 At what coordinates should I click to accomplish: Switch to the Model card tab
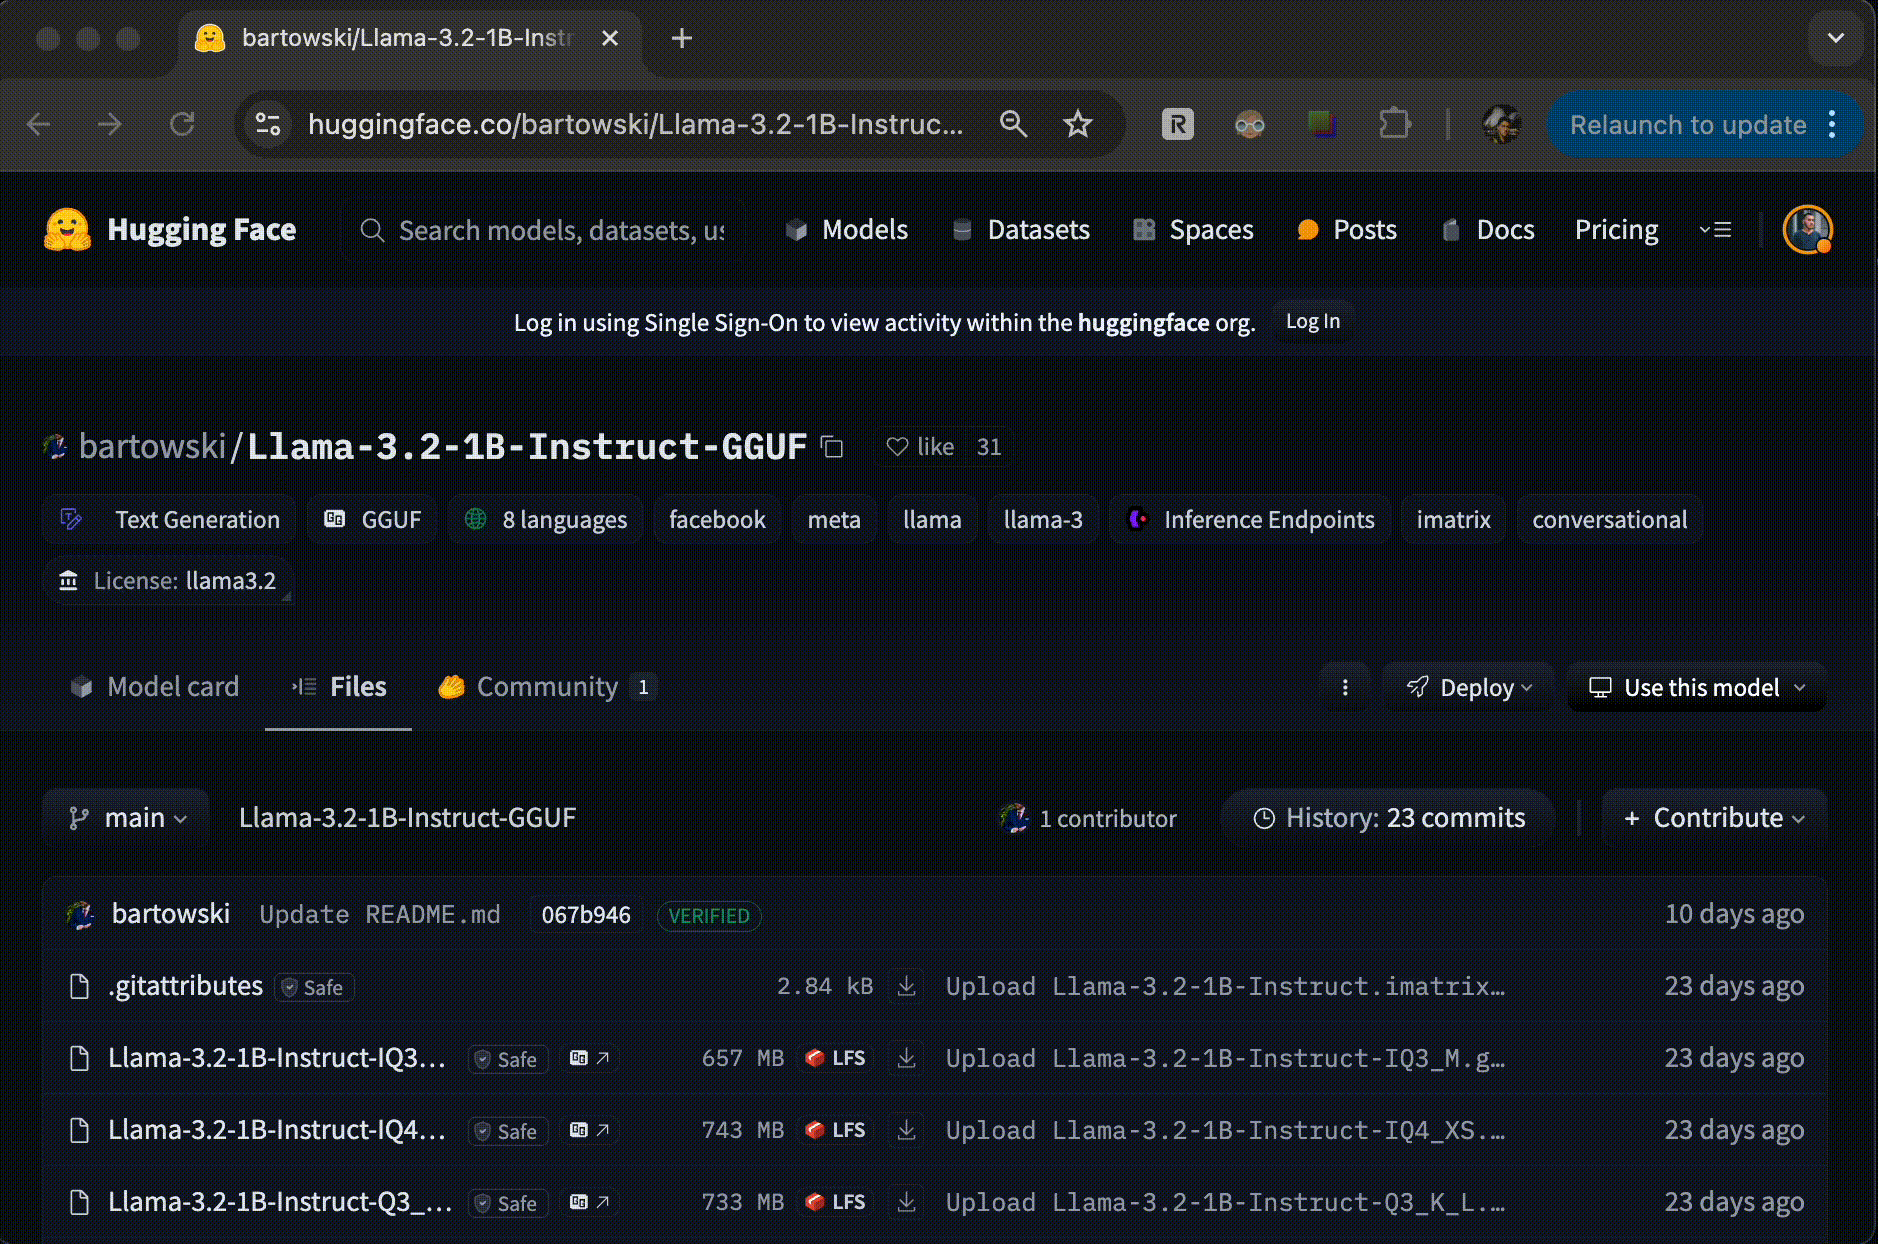coord(155,687)
